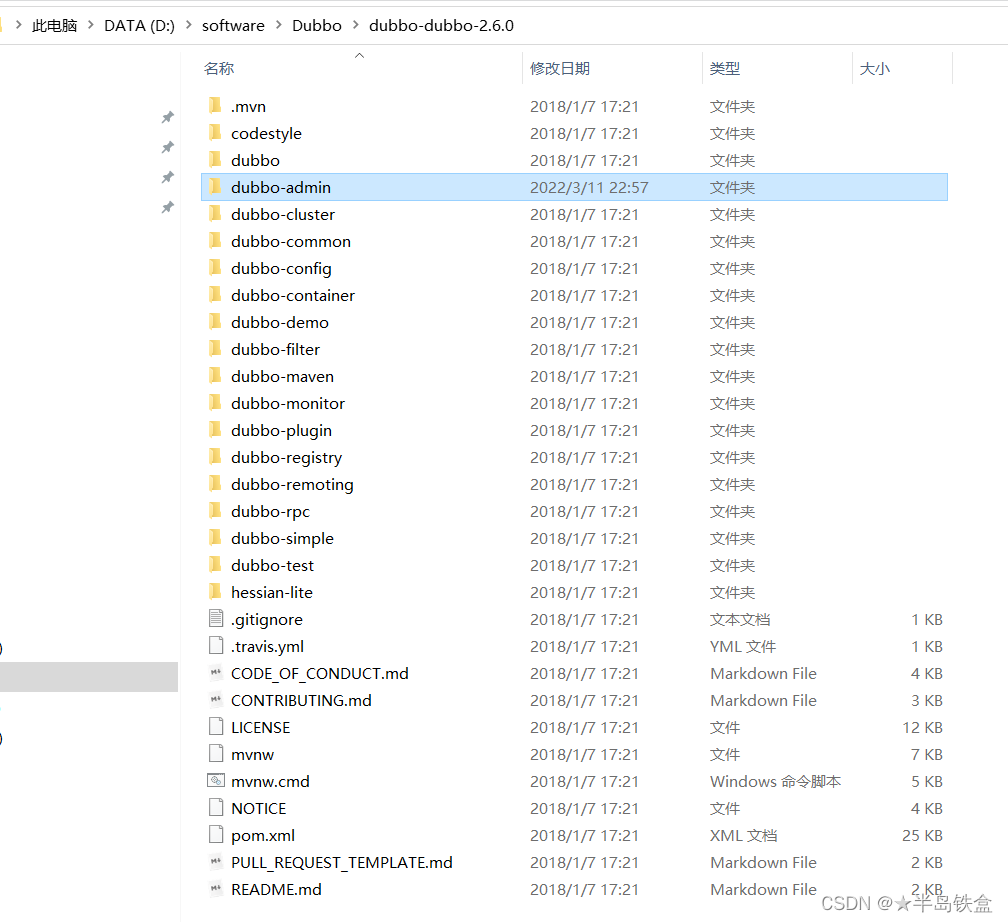Click the .gitignore text file icon

click(x=216, y=619)
